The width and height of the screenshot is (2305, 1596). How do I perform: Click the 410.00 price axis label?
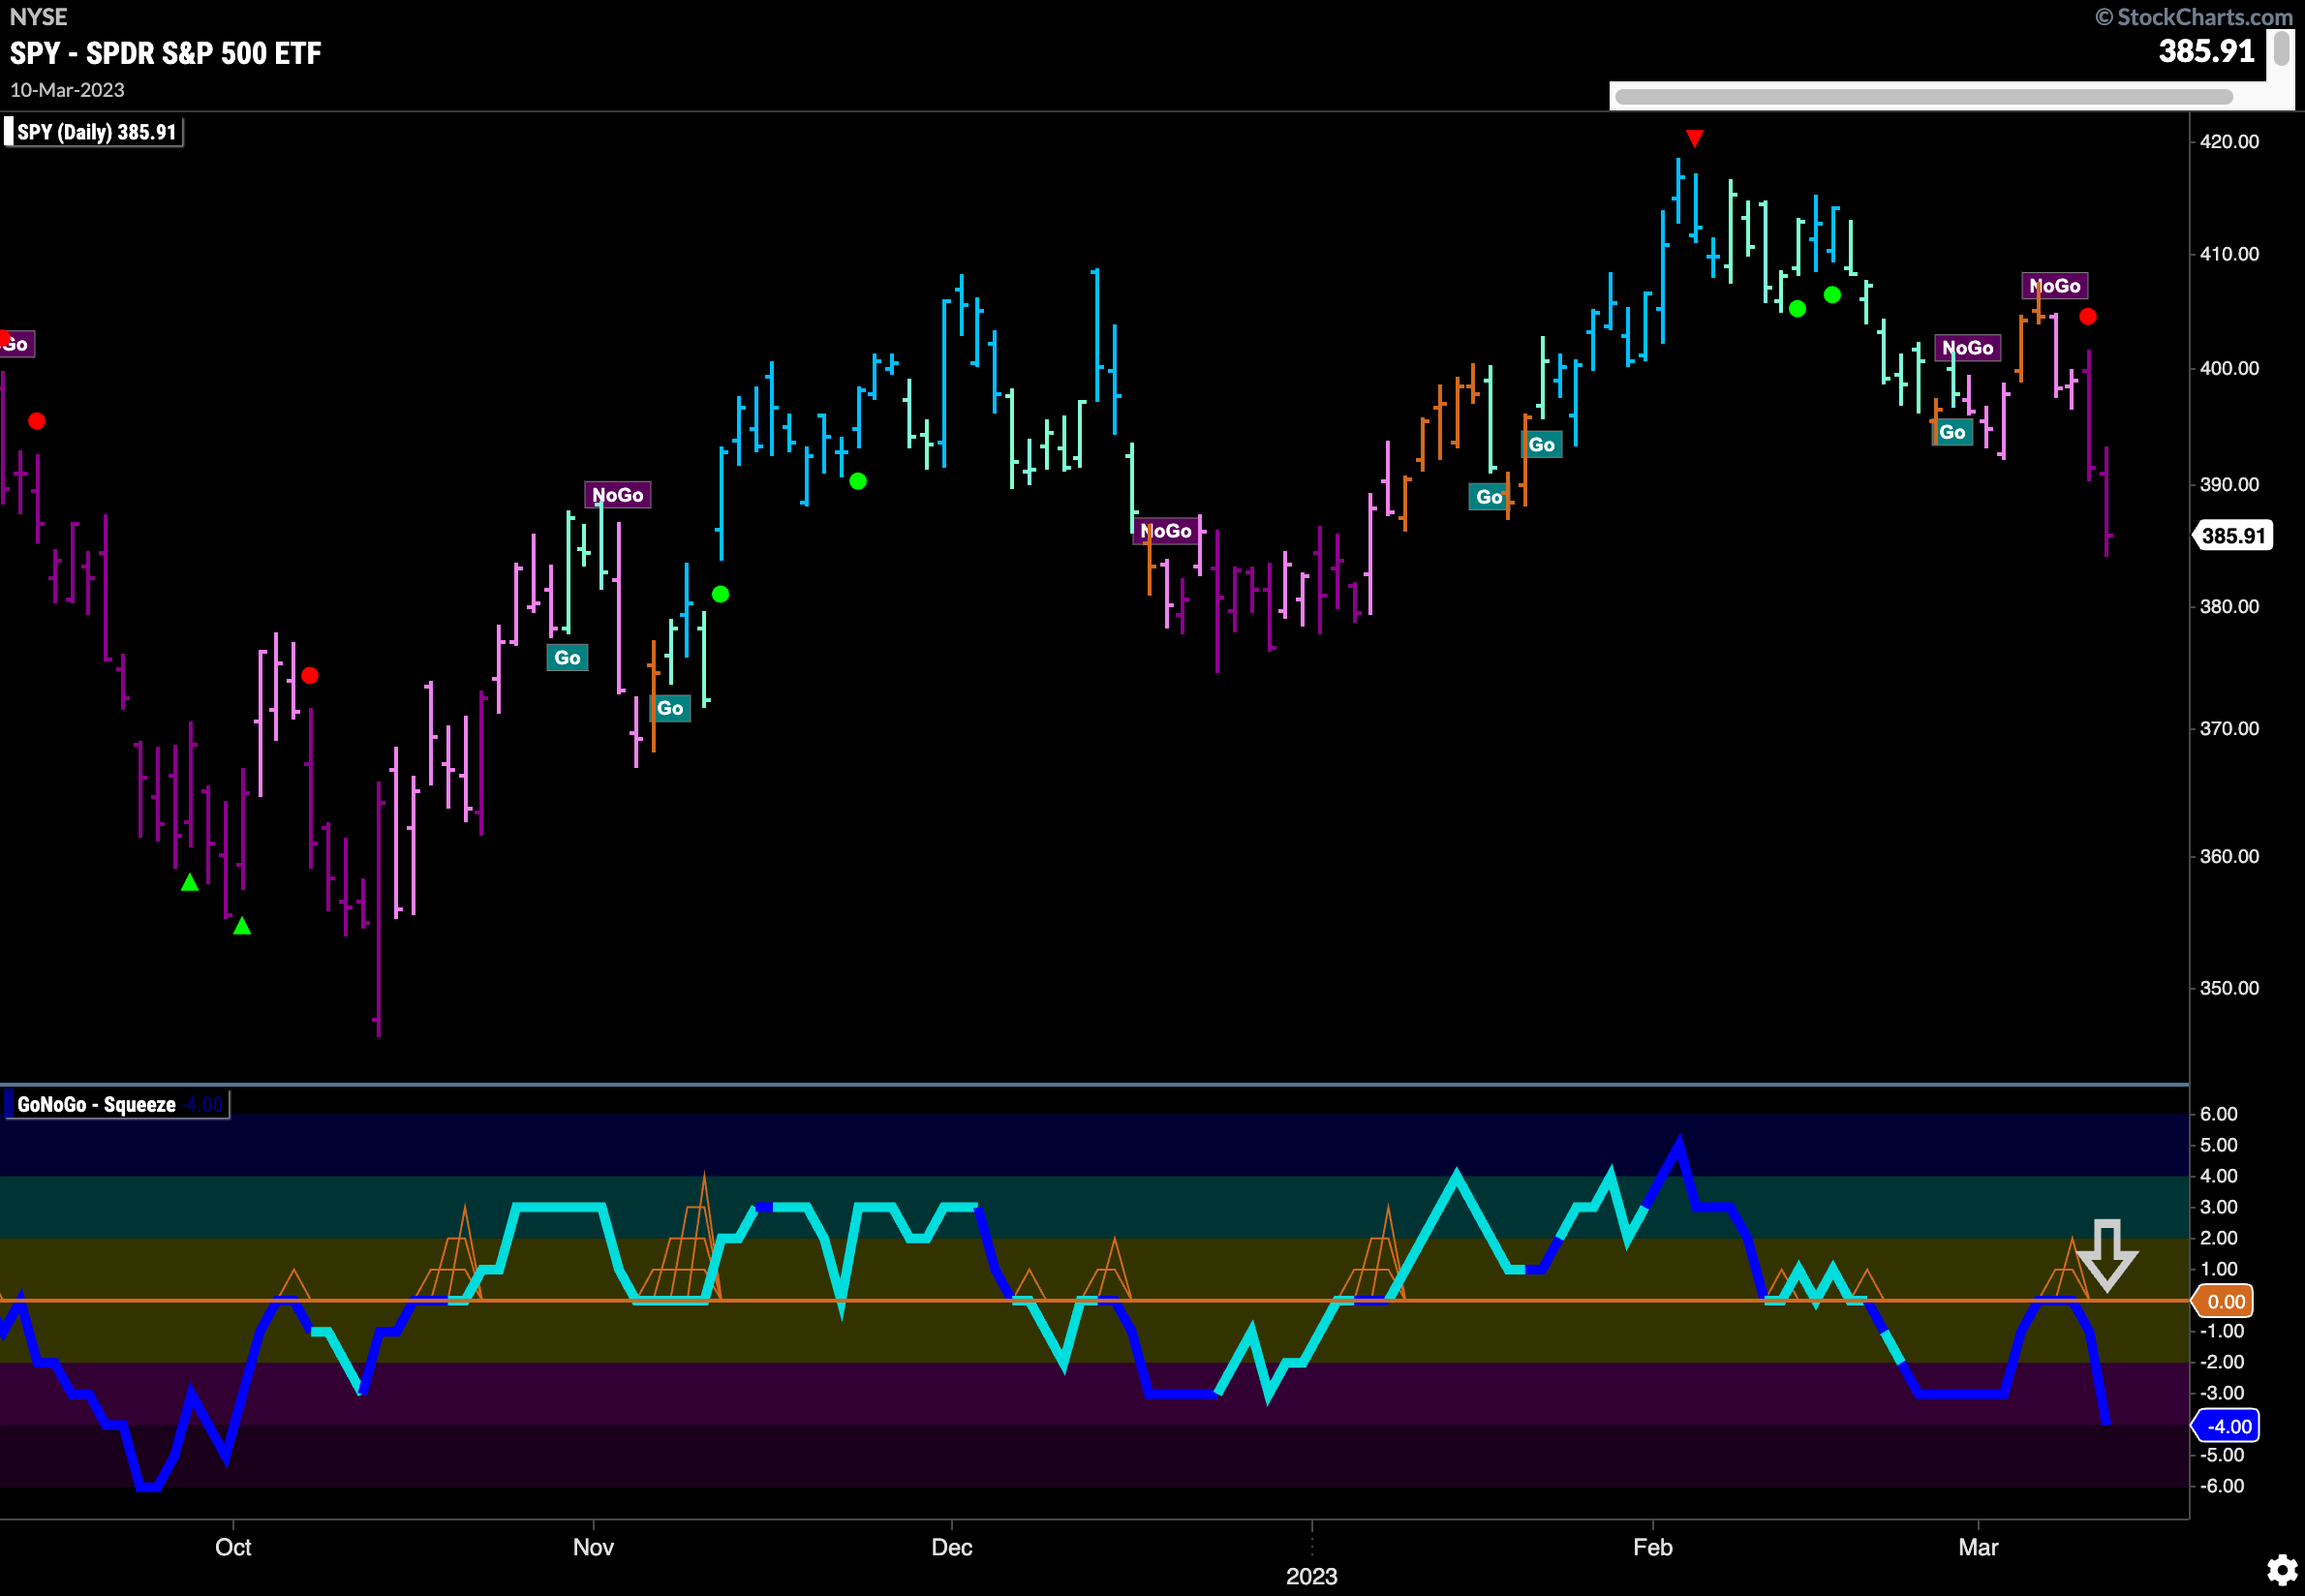[2229, 254]
